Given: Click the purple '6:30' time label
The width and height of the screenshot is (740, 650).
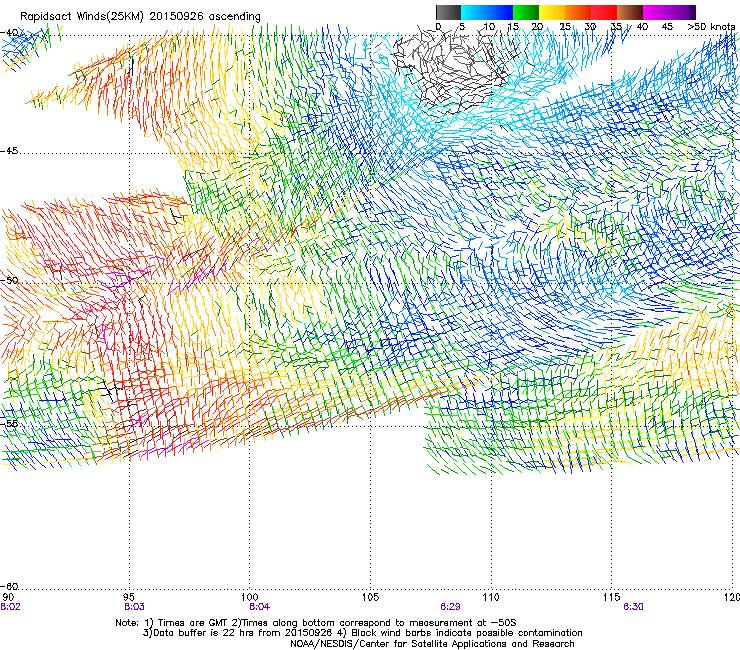Looking at the screenshot, I should click(x=633, y=607).
